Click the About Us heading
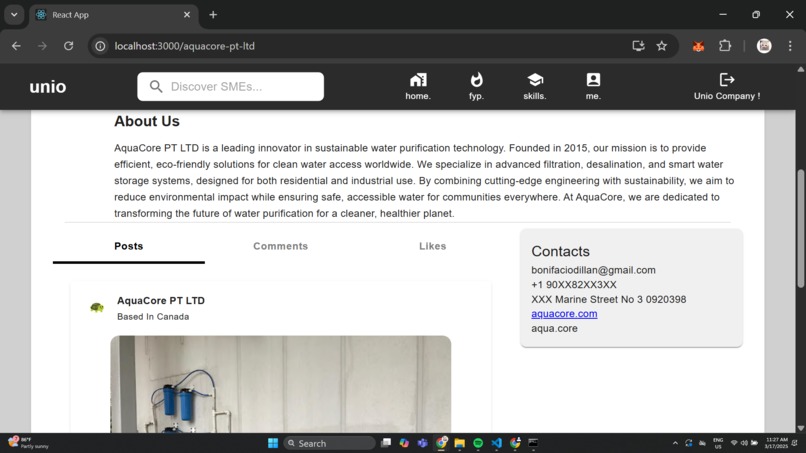The image size is (806, 453). click(147, 121)
